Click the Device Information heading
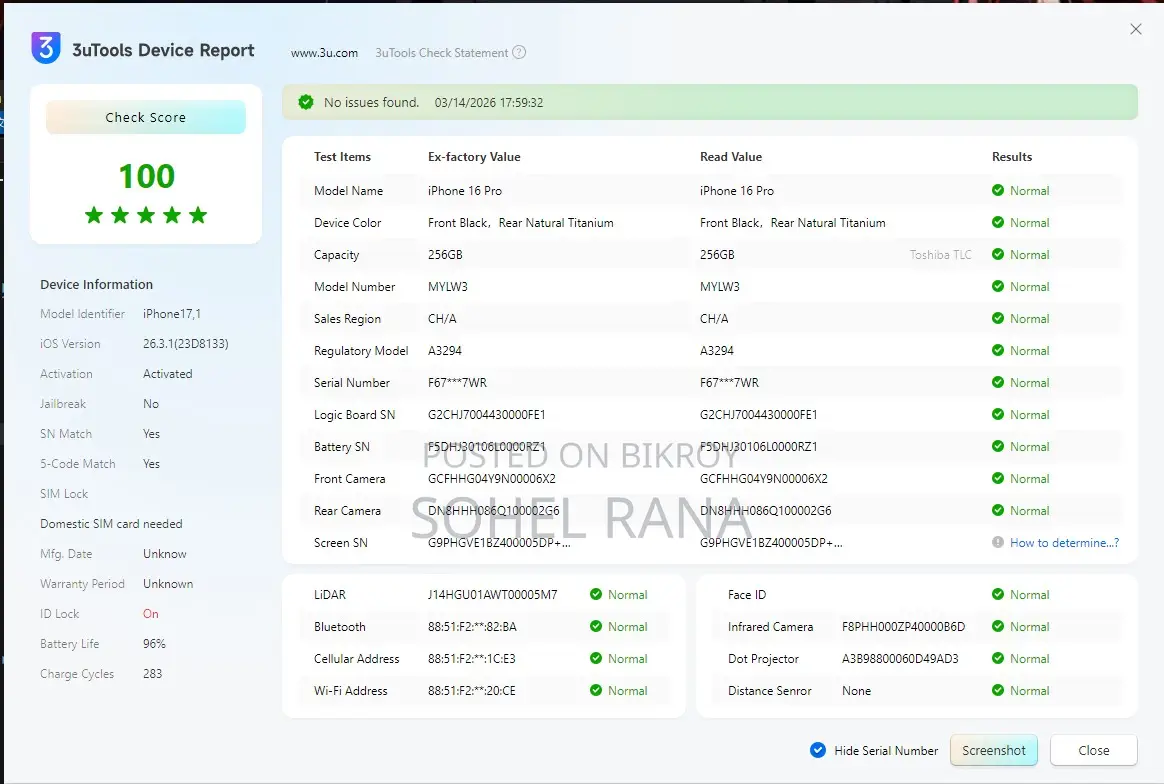This screenshot has width=1164, height=784. tap(97, 284)
